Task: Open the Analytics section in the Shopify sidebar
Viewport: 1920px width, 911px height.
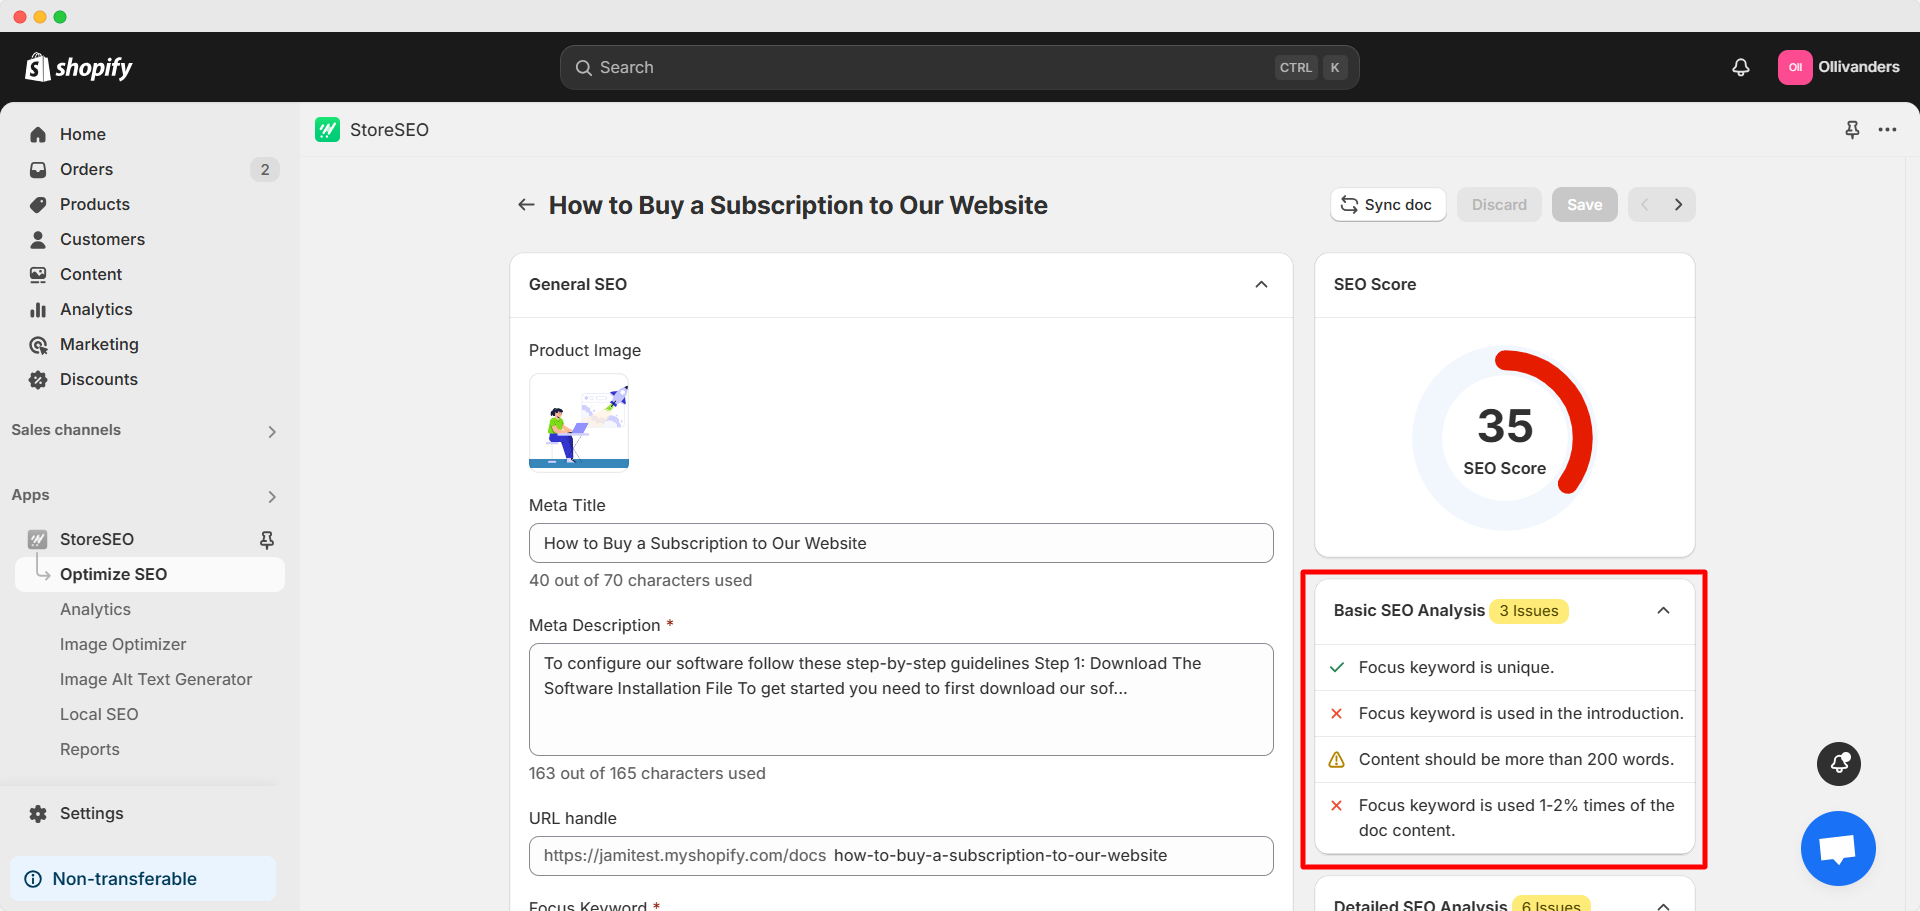Action: pyautogui.click(x=95, y=309)
